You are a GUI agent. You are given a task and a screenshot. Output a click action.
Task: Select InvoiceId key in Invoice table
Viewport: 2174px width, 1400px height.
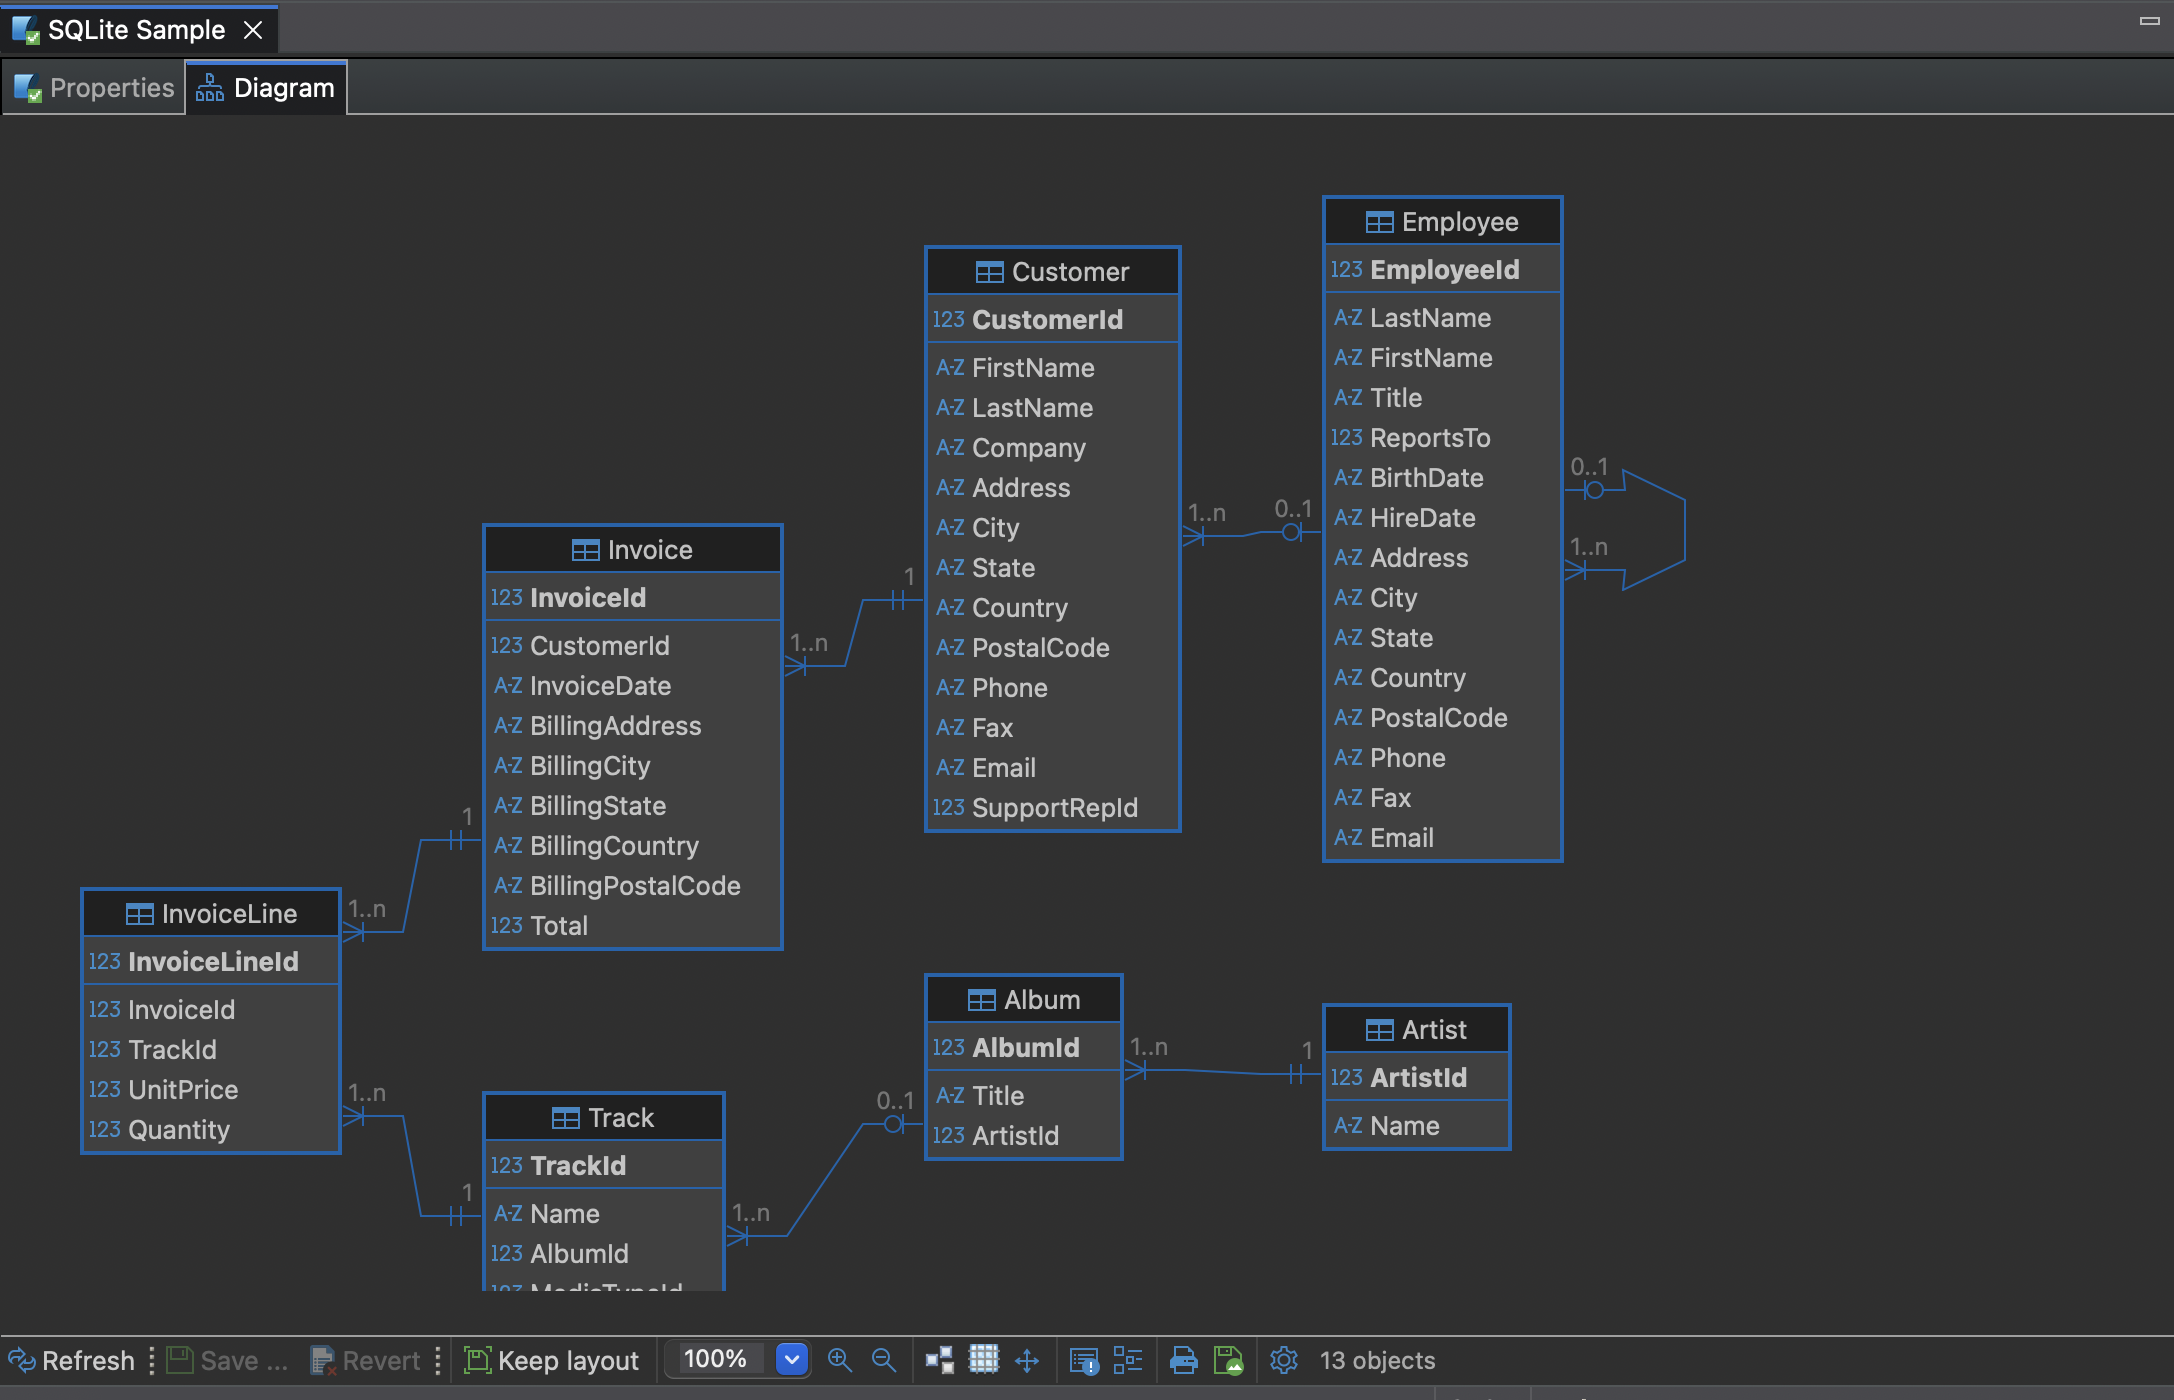632,598
